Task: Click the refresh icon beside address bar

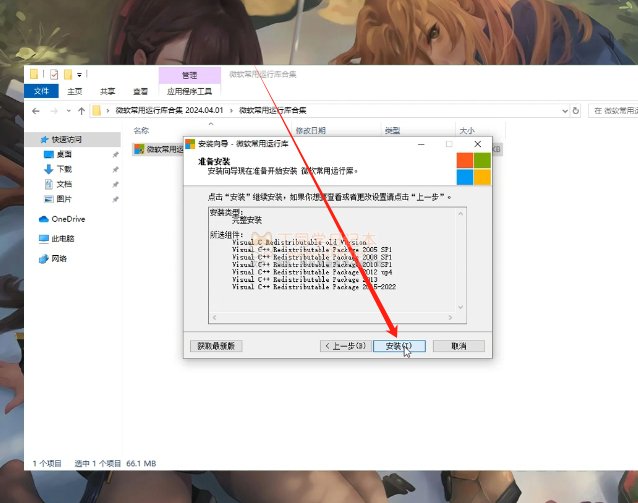Action: pyautogui.click(x=575, y=111)
